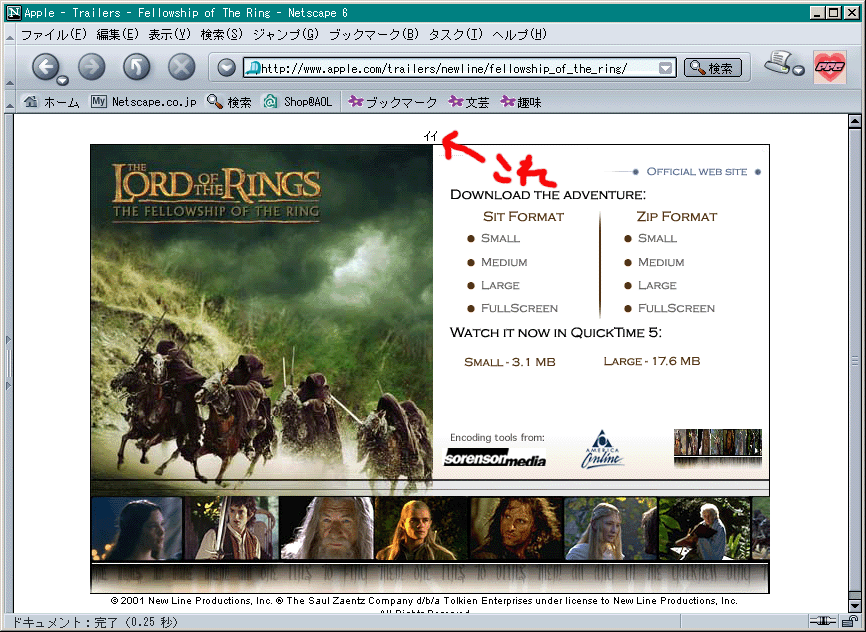Open the Shop@AOL toolbar shortcut
This screenshot has width=866, height=632.
pyautogui.click(x=298, y=102)
